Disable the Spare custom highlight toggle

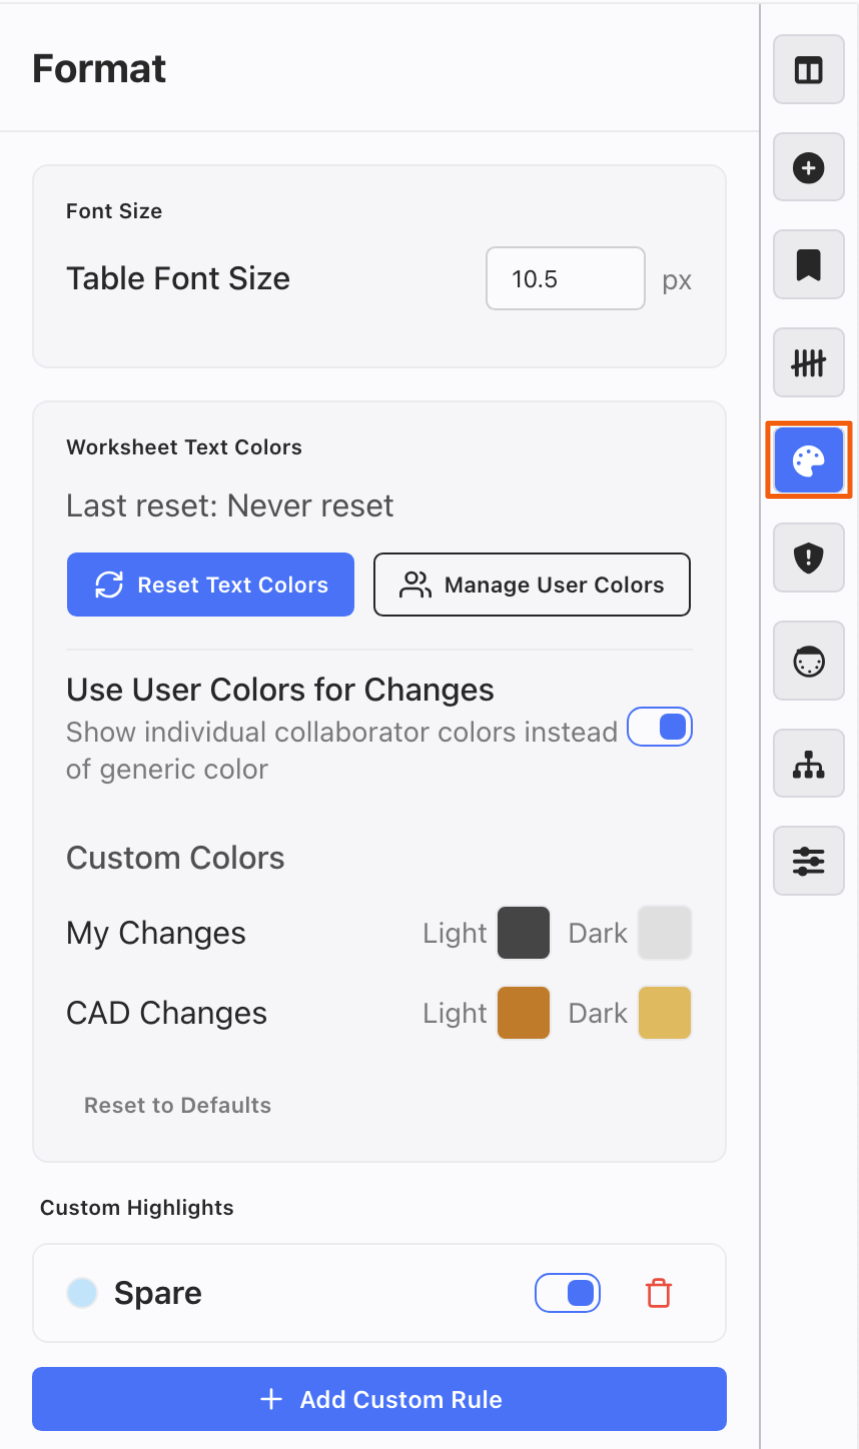[568, 1293]
